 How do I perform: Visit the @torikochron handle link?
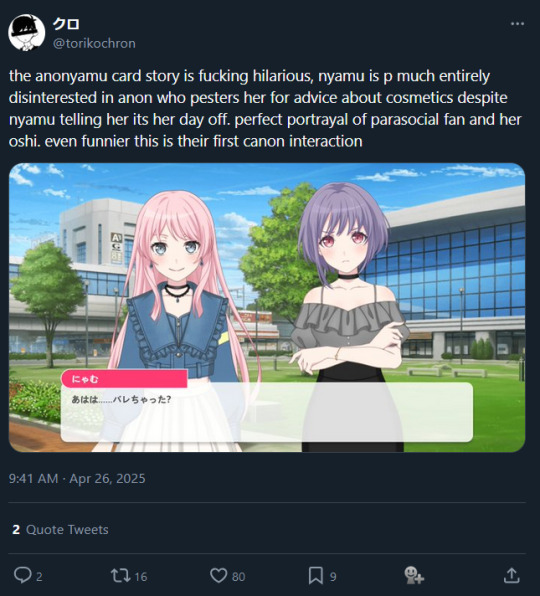click(x=94, y=43)
